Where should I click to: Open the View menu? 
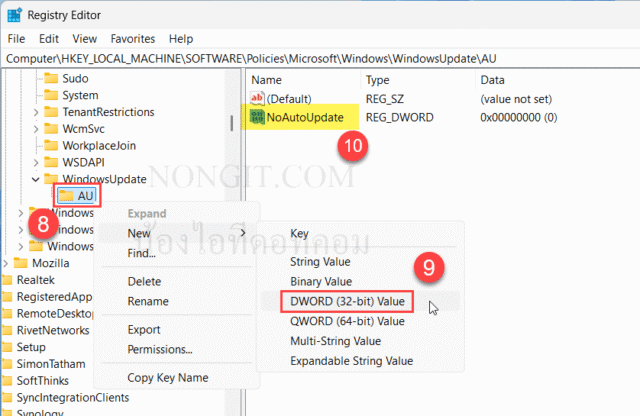84,39
